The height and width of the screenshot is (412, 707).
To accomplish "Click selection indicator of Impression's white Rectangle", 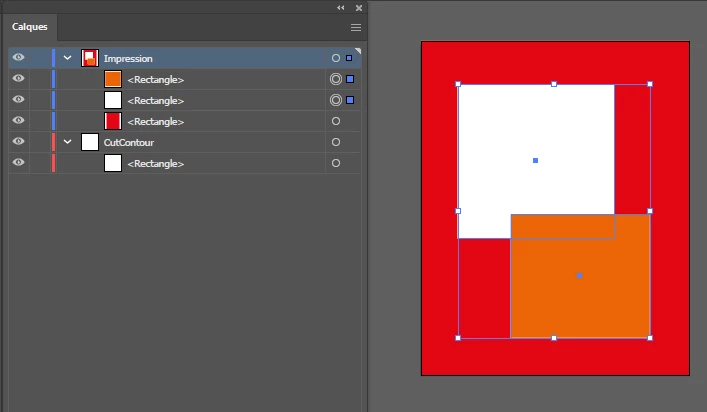I will [x=350, y=100].
